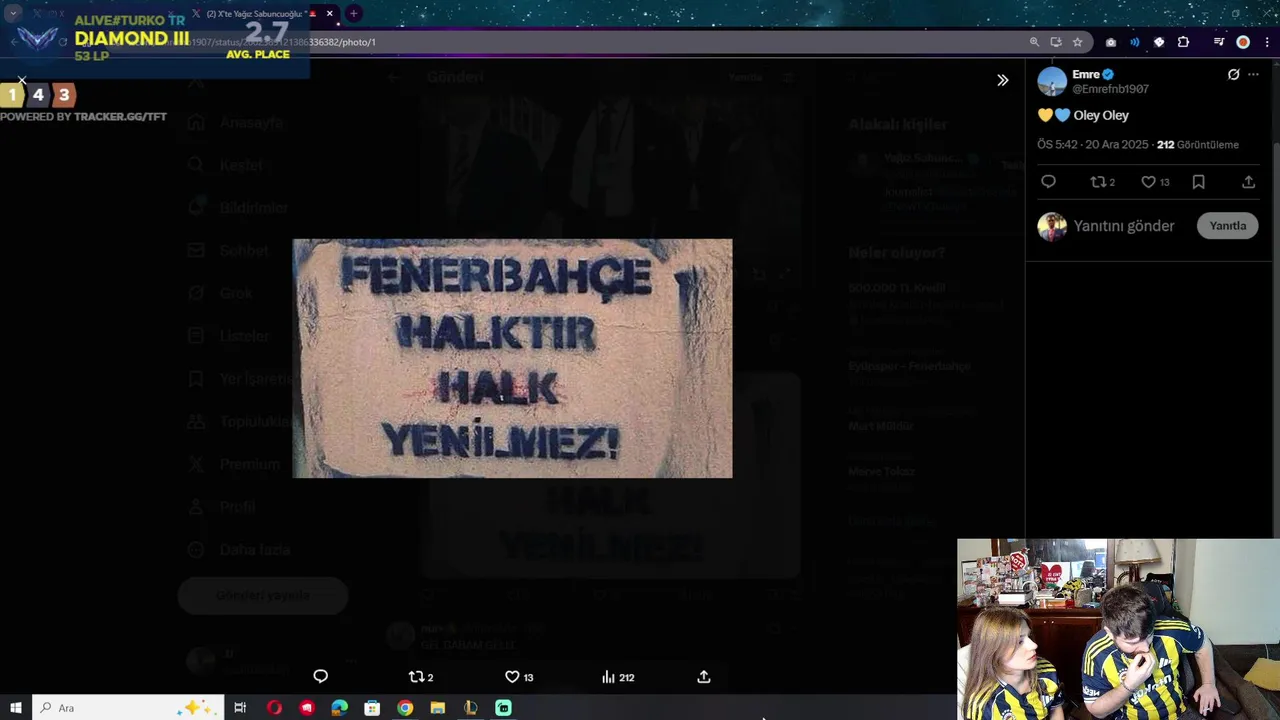This screenshot has width=1280, height=720.
Task: Click the reply bubble icon below the photo
Action: click(320, 677)
